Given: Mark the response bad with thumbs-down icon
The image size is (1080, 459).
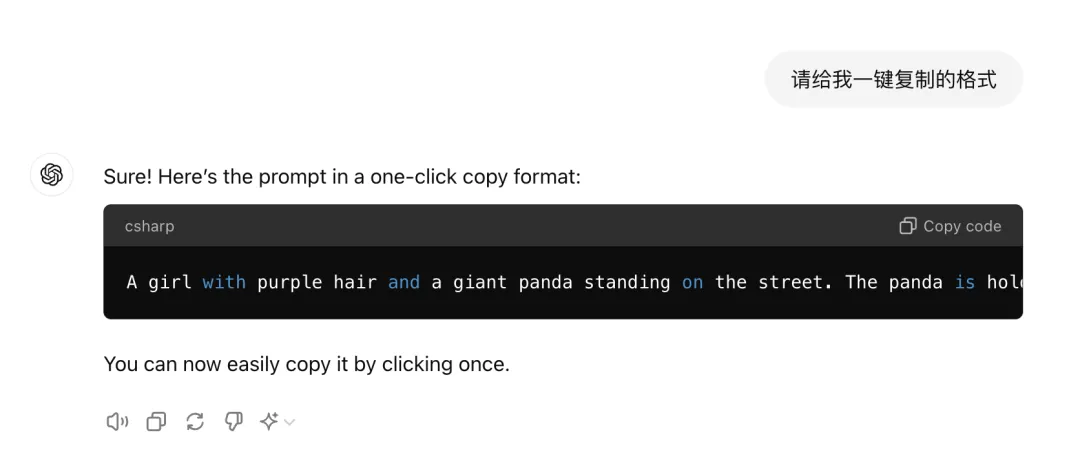Looking at the screenshot, I should pos(233,422).
